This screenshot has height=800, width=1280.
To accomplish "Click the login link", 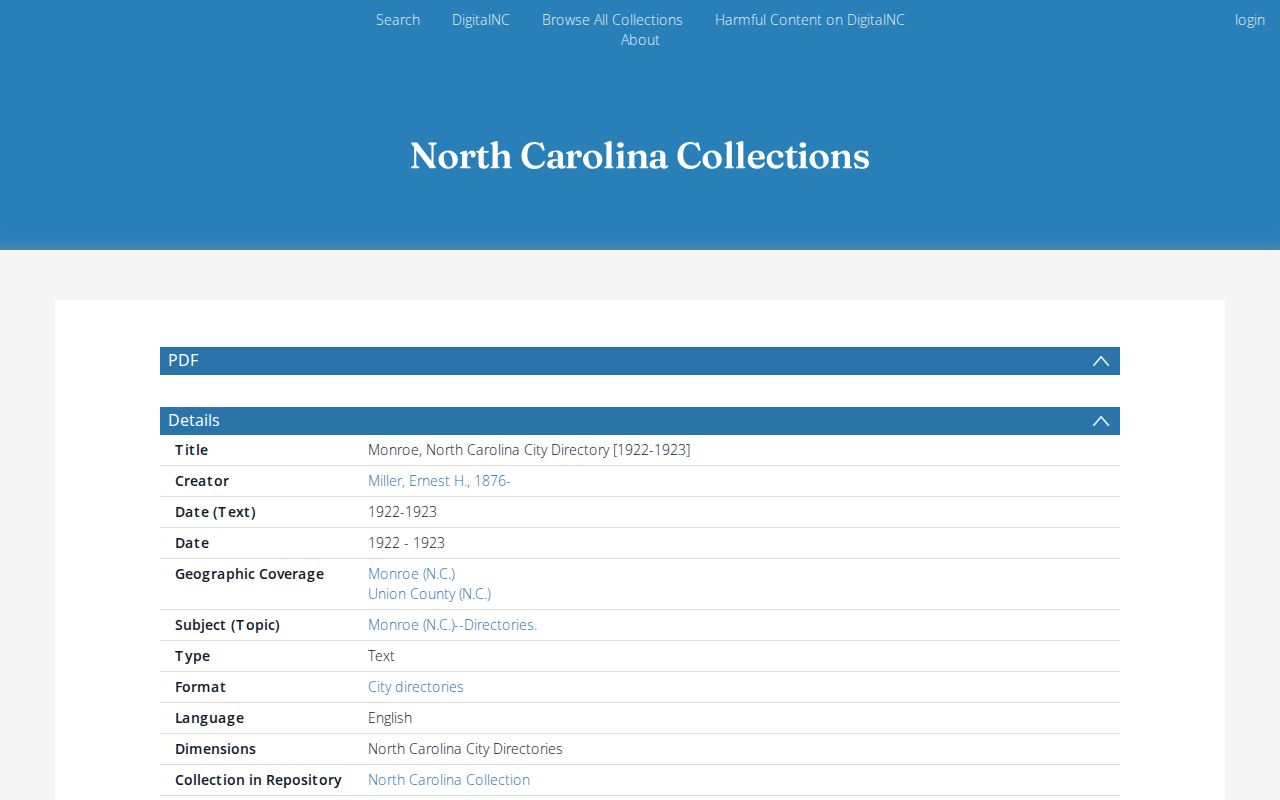I will (1250, 20).
